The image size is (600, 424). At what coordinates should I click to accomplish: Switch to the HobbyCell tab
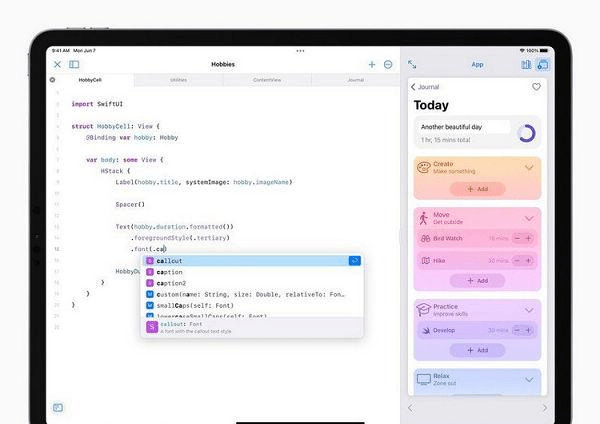[x=90, y=80]
